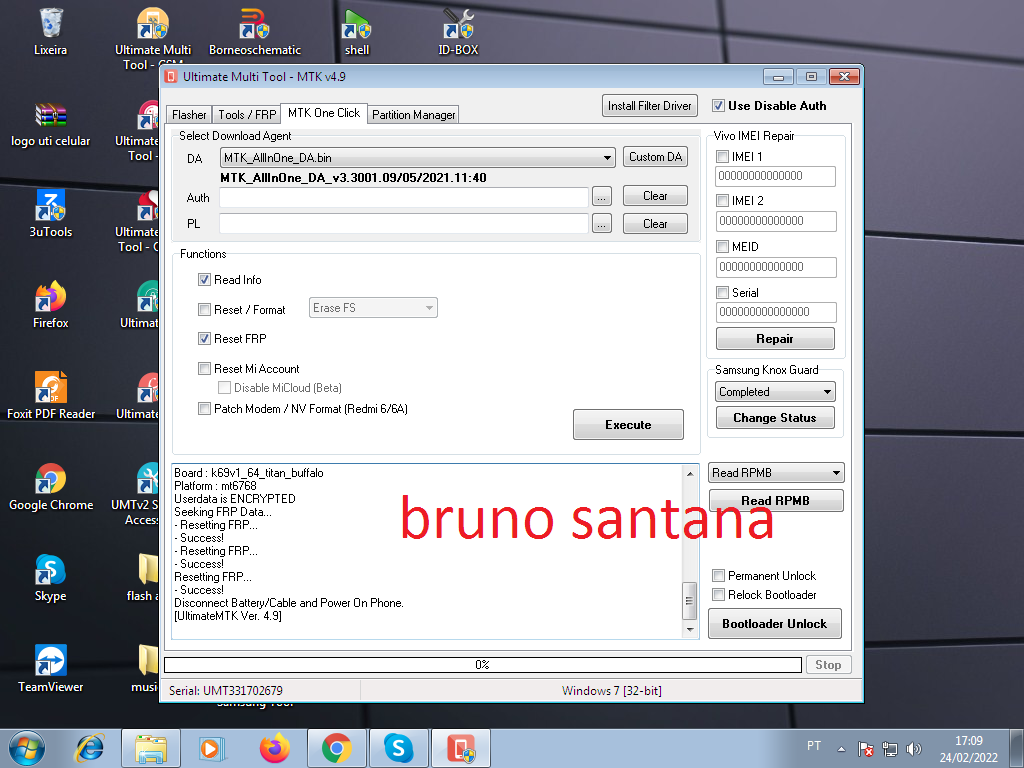Viewport: 1024px width, 768px height.
Task: Open the Erase FS dropdown
Action: tap(373, 308)
